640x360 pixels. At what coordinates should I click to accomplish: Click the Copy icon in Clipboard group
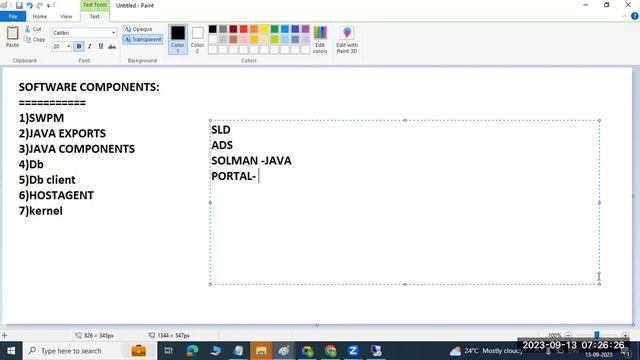(27, 40)
